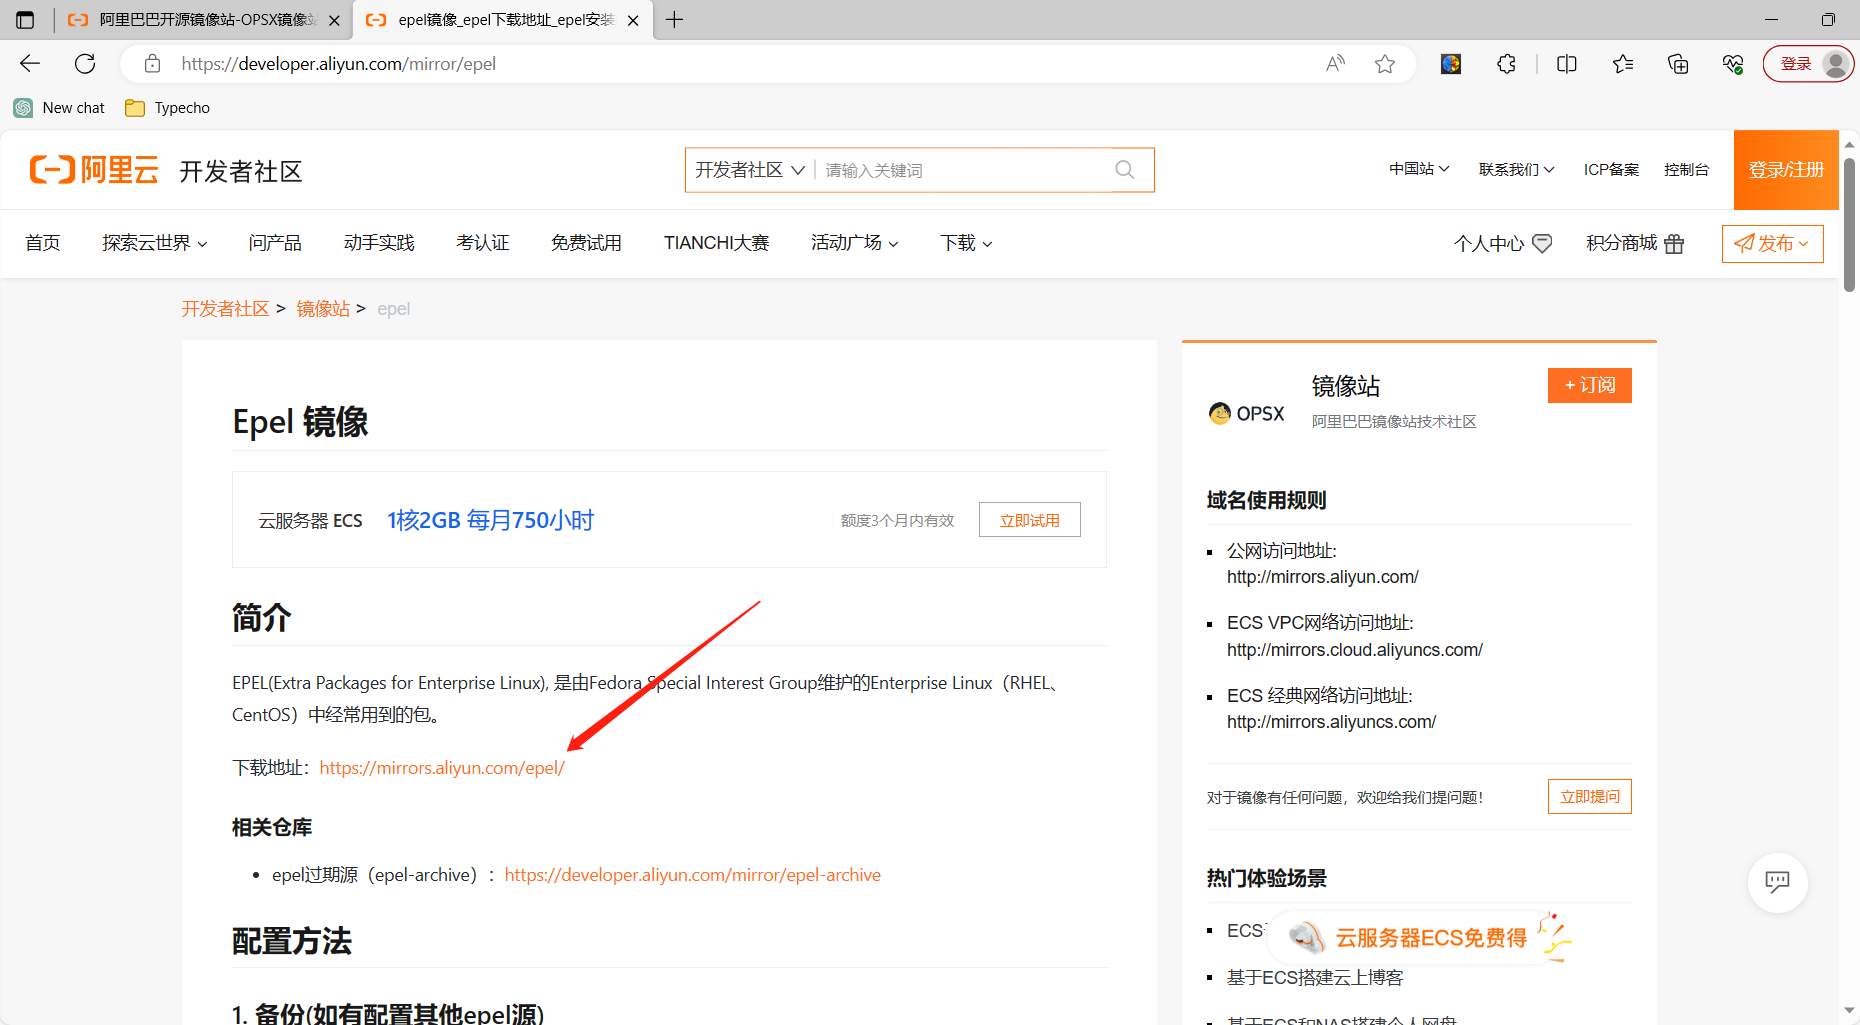The height and width of the screenshot is (1025, 1860).
Task: Expand the 开发者社区 search scope dropdown
Action: tap(750, 170)
